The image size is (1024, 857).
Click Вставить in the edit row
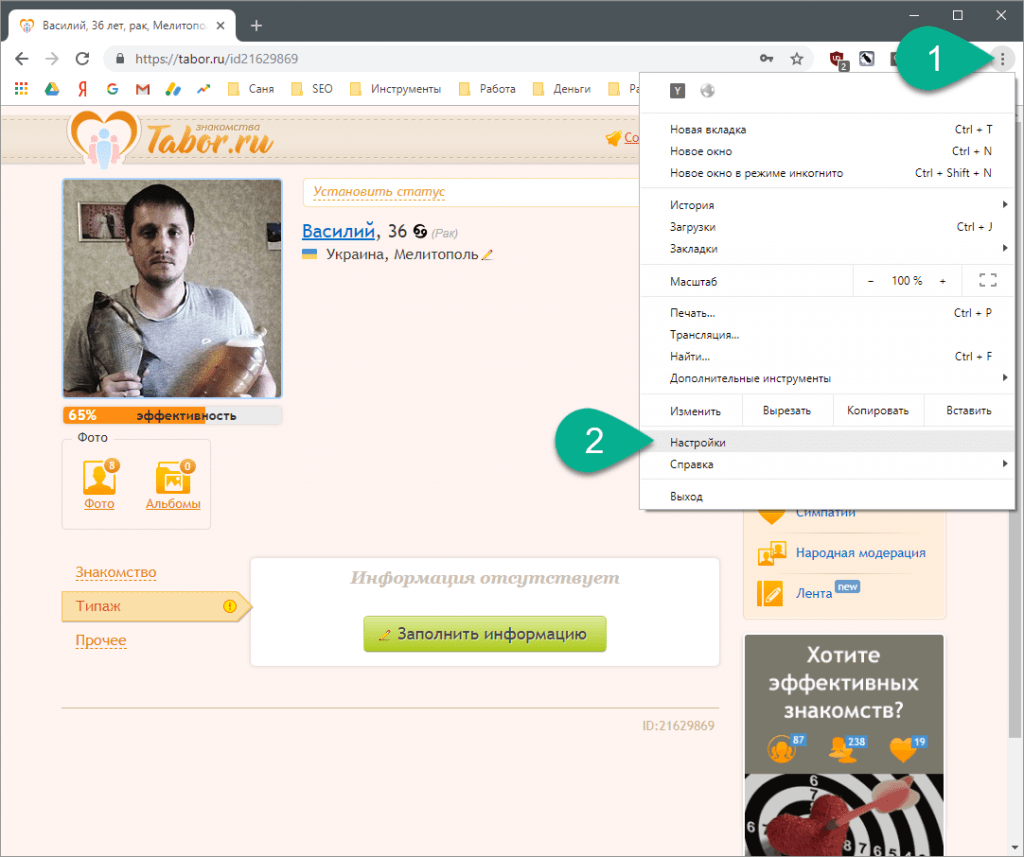click(x=968, y=411)
